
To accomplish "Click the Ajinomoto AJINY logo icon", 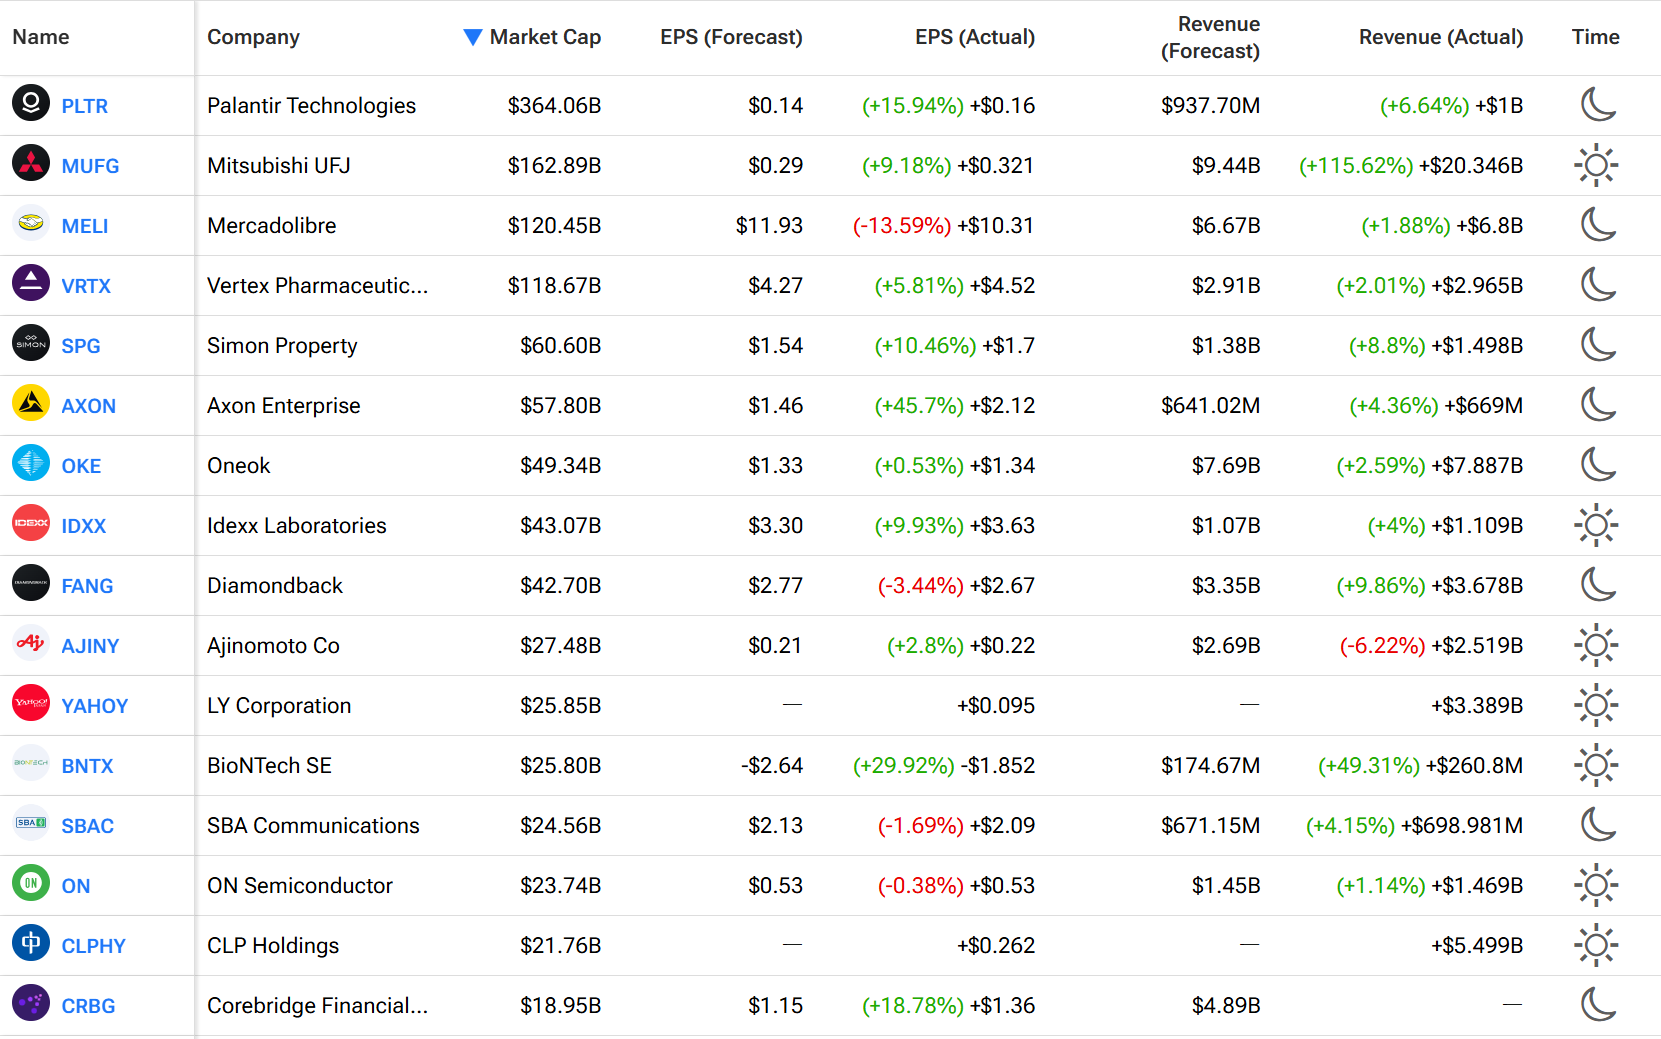I will pos(31,643).
